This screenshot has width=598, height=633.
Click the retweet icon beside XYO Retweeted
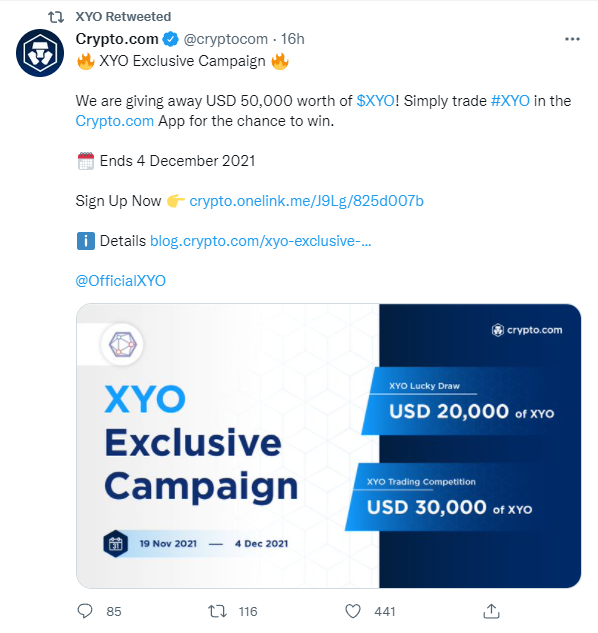click(56, 17)
